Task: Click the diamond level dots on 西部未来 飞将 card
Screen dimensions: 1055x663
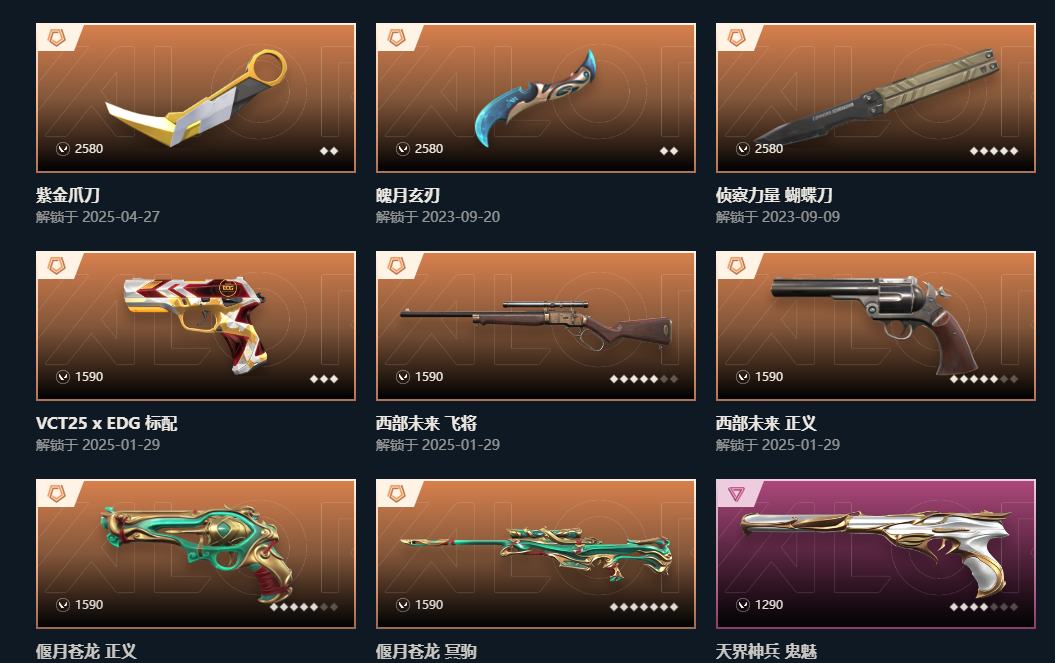Action: (643, 379)
